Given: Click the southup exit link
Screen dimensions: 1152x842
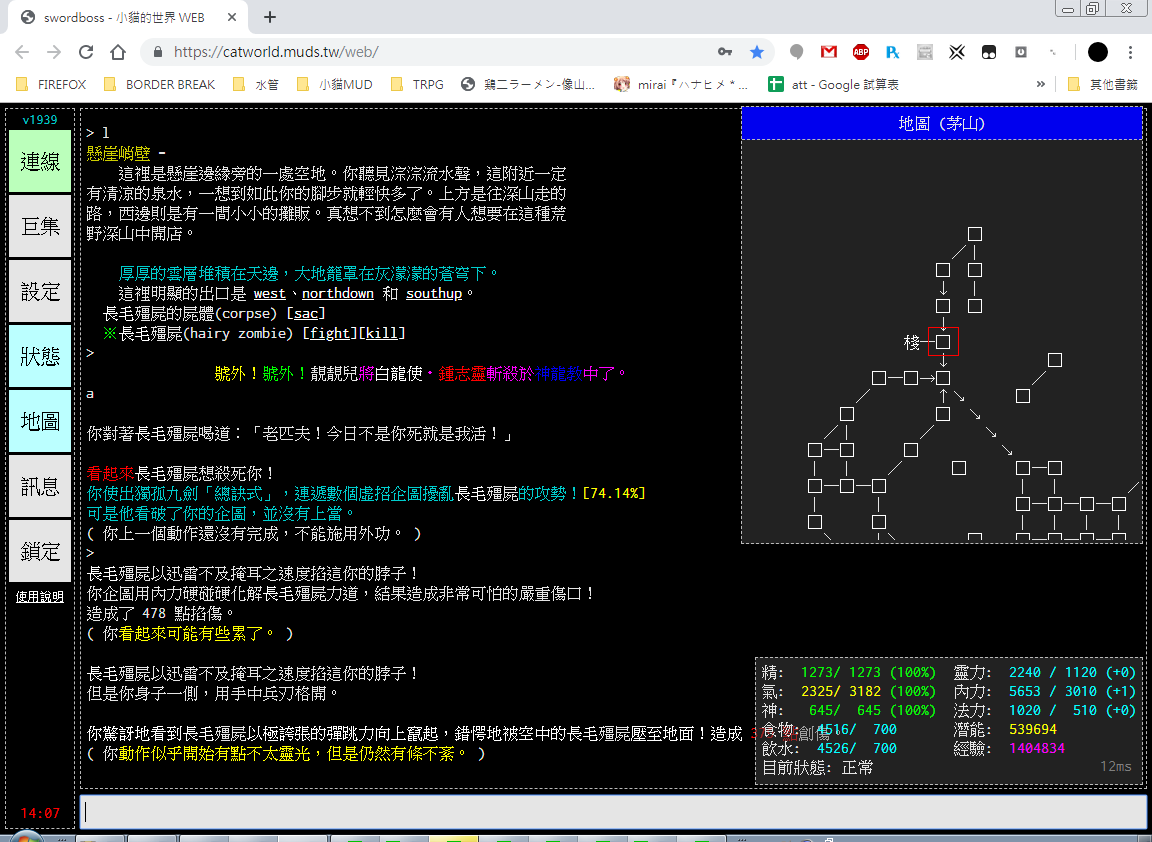Looking at the screenshot, I should (433, 293).
